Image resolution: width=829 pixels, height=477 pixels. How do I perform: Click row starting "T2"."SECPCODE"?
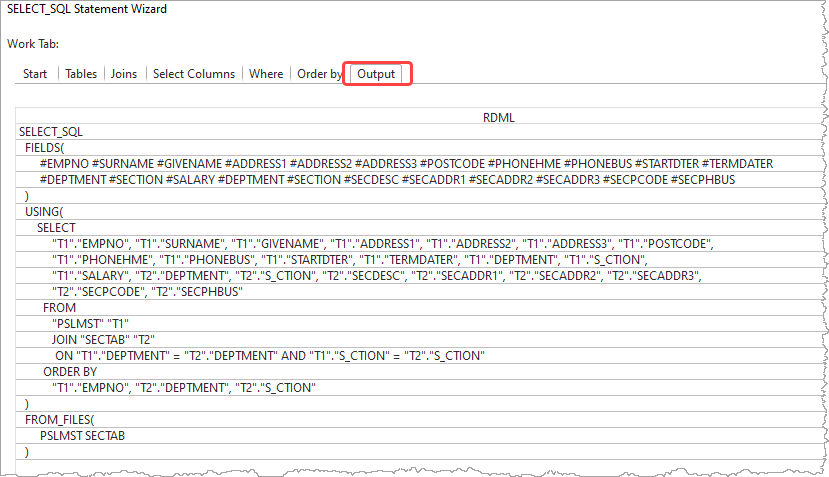tap(422, 292)
